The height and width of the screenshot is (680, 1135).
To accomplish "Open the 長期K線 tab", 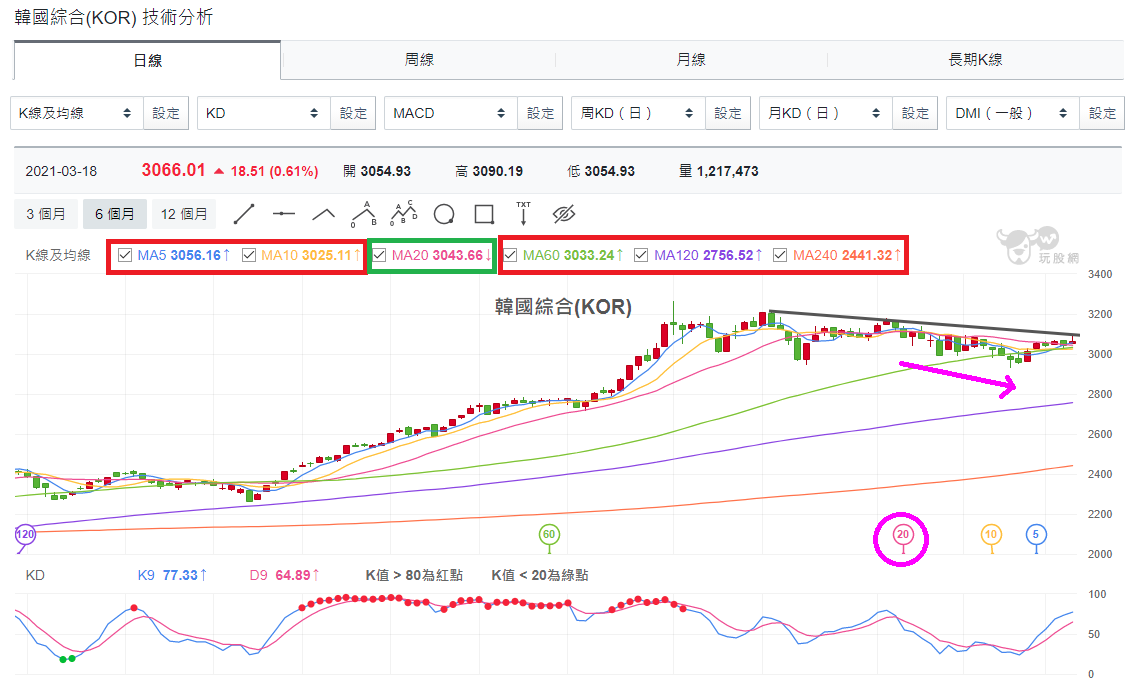I will point(976,60).
